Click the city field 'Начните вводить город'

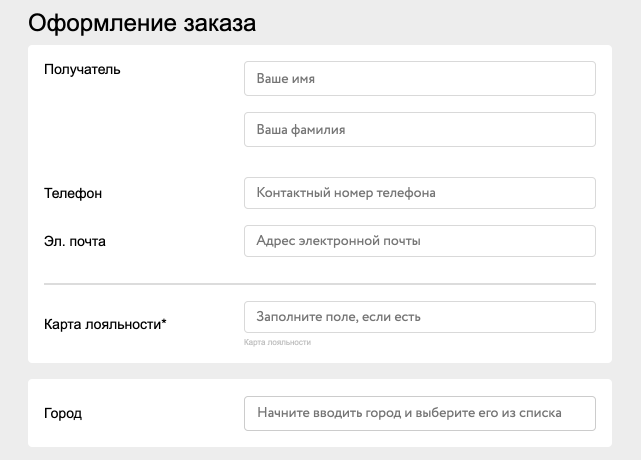point(420,413)
